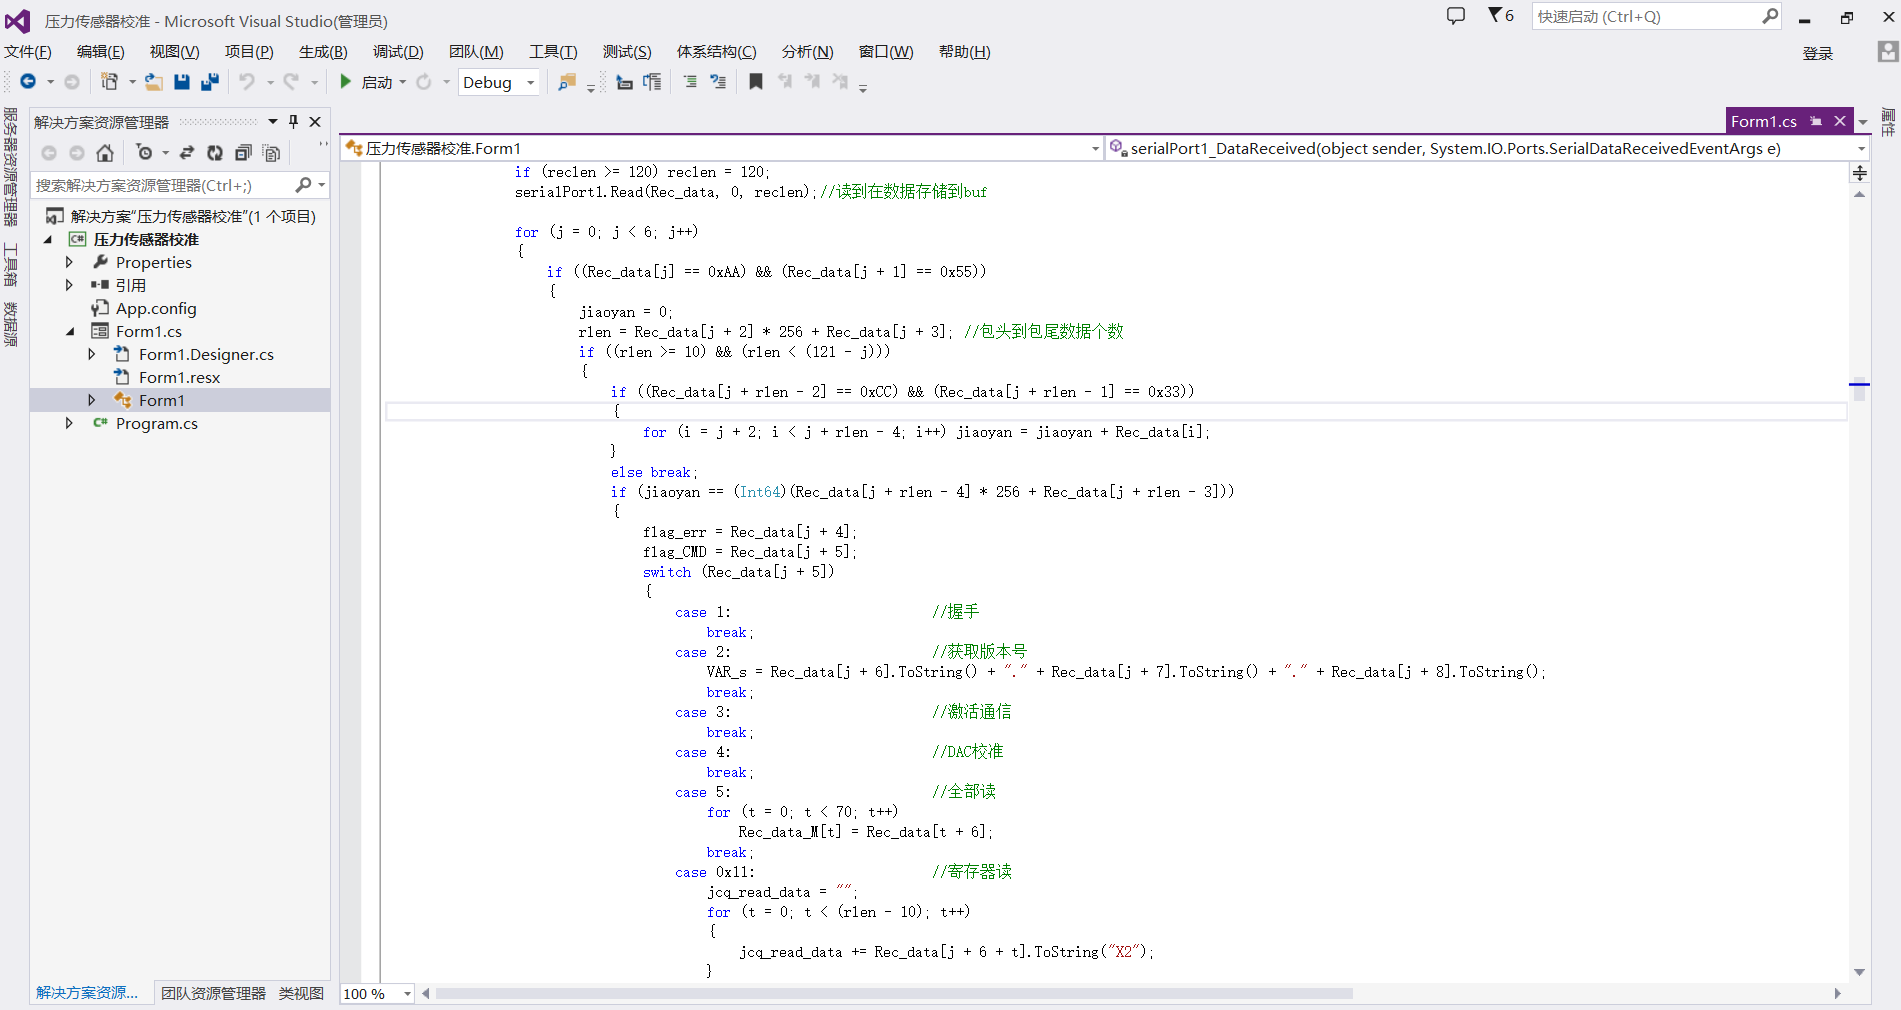Click Collapse All icon in Solution Explorer
Image resolution: width=1901 pixels, height=1010 pixels.
[243, 153]
